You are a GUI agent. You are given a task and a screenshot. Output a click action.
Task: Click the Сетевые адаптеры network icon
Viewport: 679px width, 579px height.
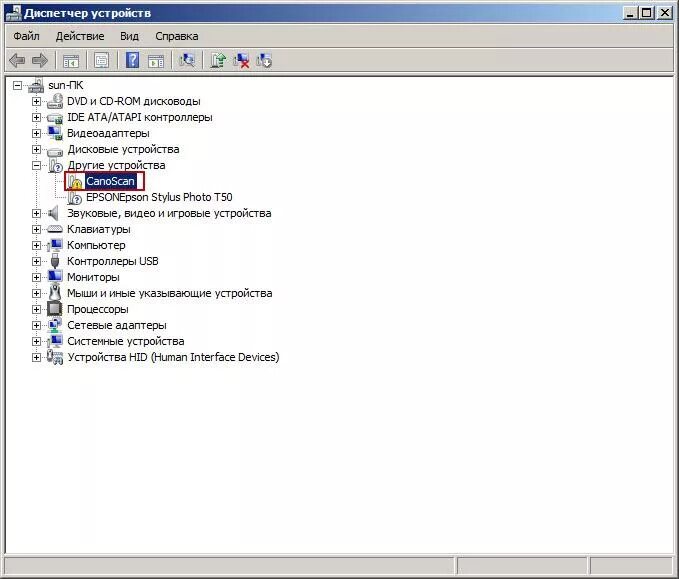pos(55,325)
